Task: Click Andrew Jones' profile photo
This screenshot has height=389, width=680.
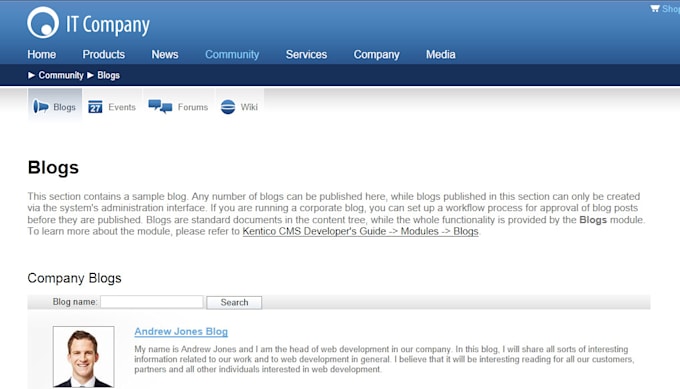Action: pos(84,356)
